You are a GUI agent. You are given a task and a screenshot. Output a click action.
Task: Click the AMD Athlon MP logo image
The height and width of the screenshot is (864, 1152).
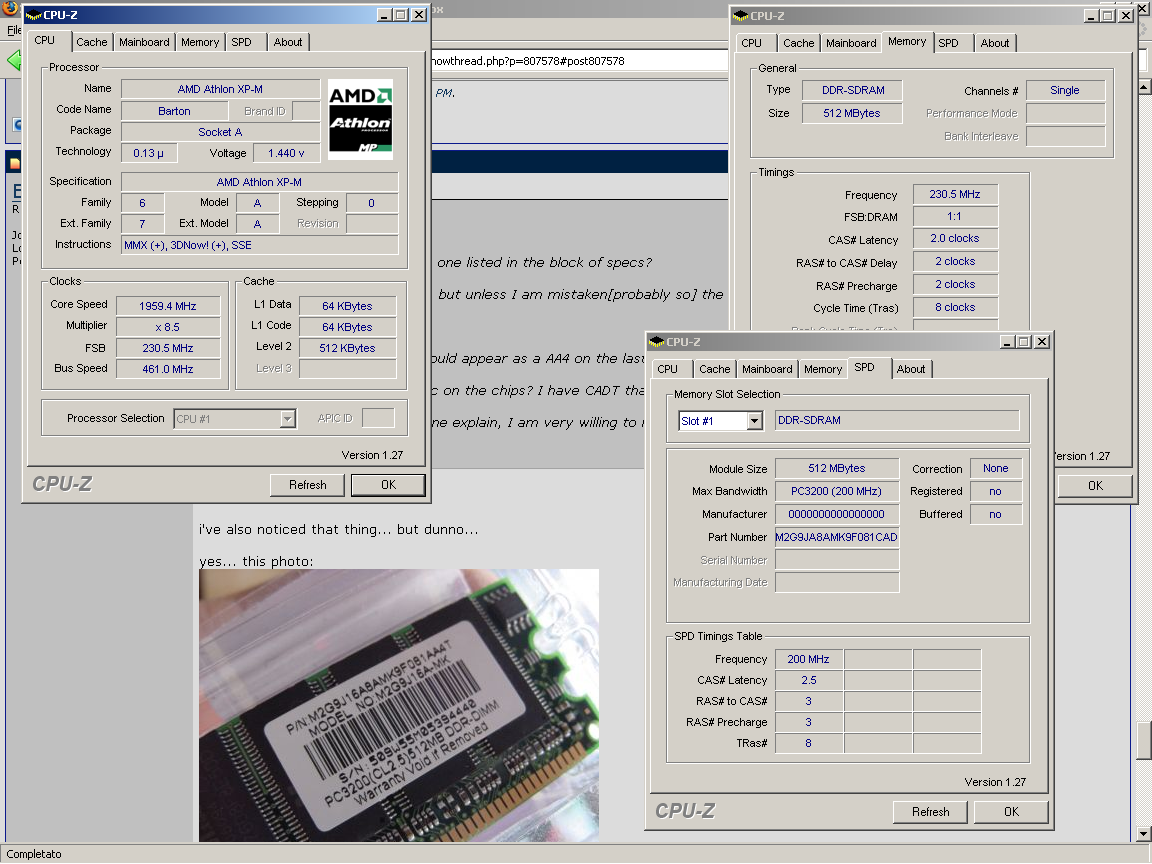point(360,120)
